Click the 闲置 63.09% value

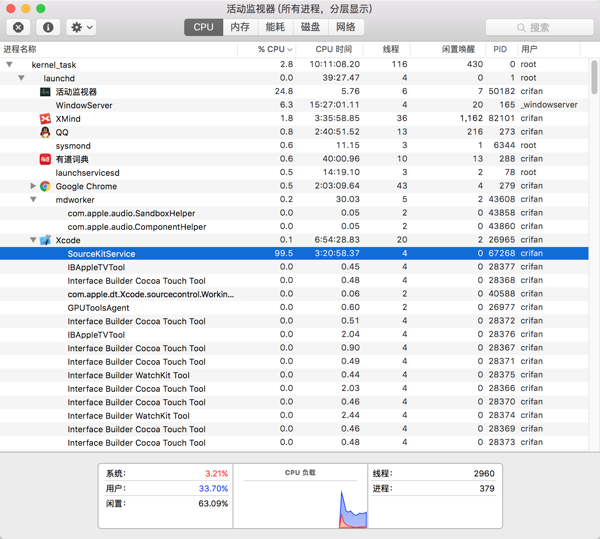point(213,503)
